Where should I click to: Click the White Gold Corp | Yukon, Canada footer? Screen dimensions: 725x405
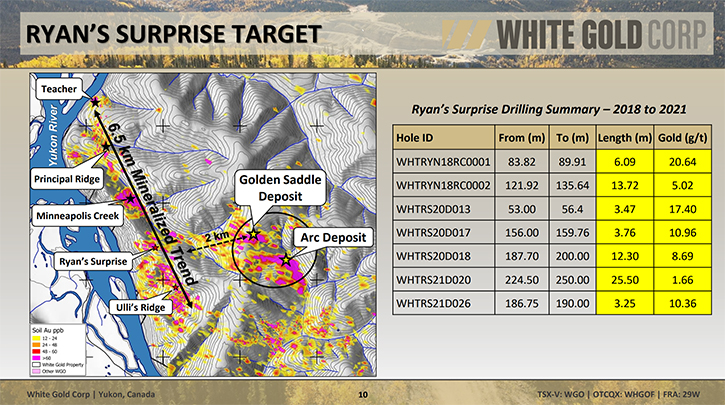point(91,394)
